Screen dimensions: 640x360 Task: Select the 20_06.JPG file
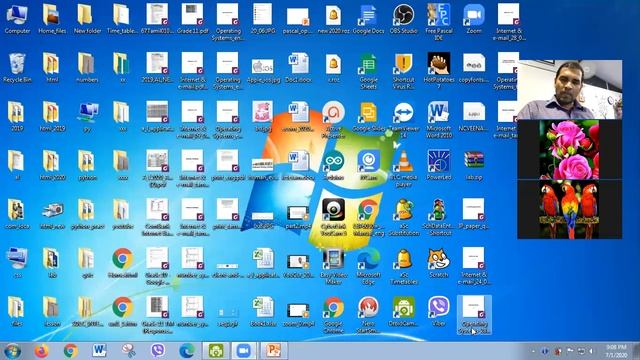point(263,18)
